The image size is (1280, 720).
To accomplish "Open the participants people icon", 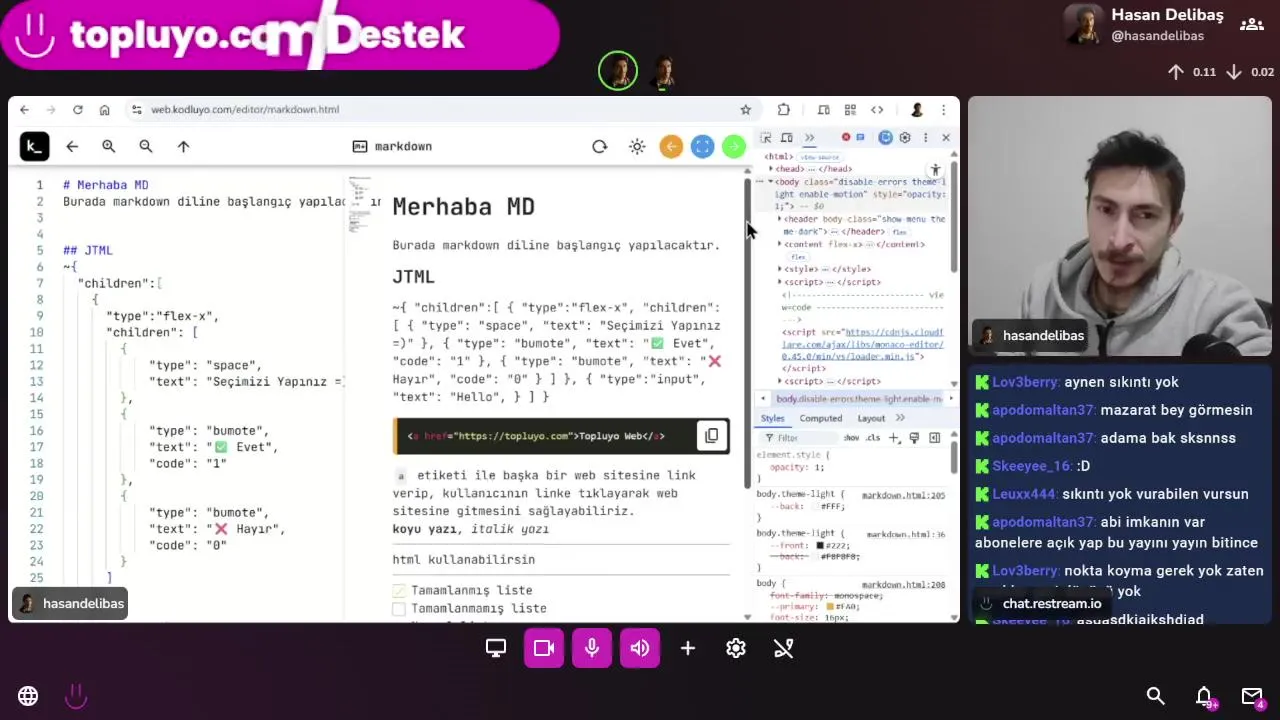I will (1251, 24).
